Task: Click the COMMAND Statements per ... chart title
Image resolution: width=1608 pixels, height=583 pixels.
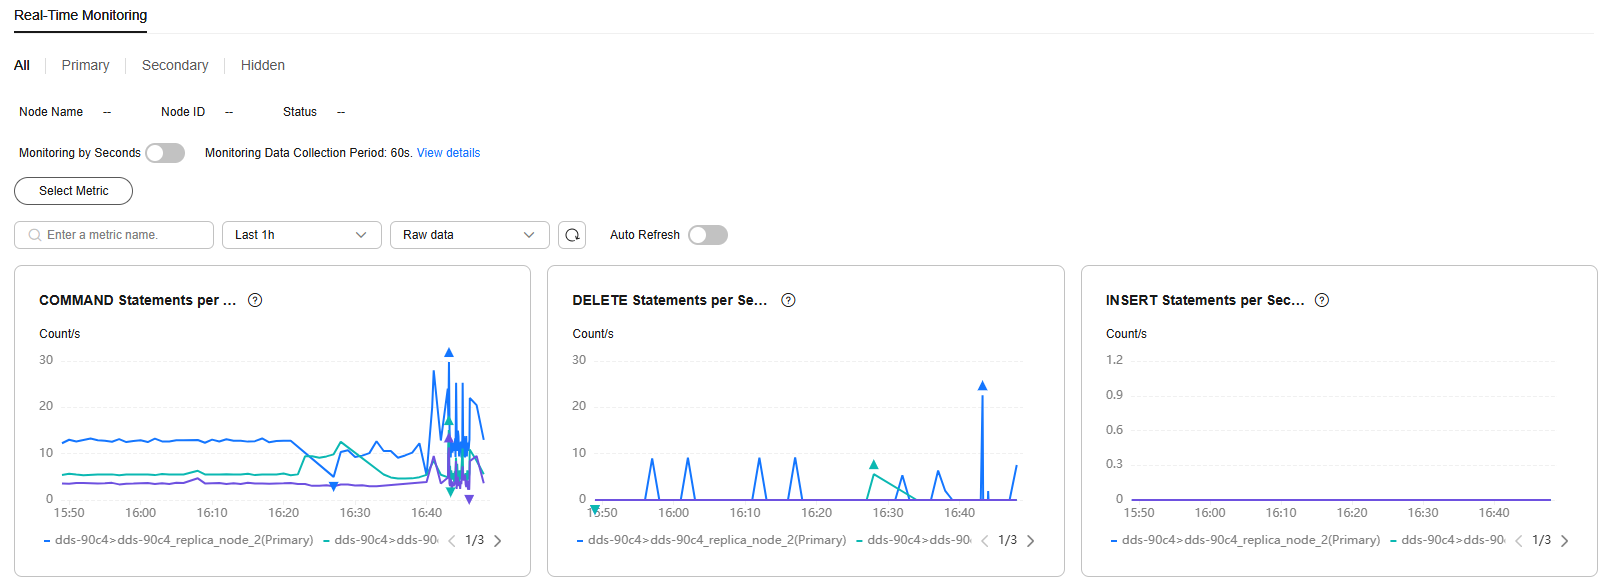Action: (x=138, y=300)
